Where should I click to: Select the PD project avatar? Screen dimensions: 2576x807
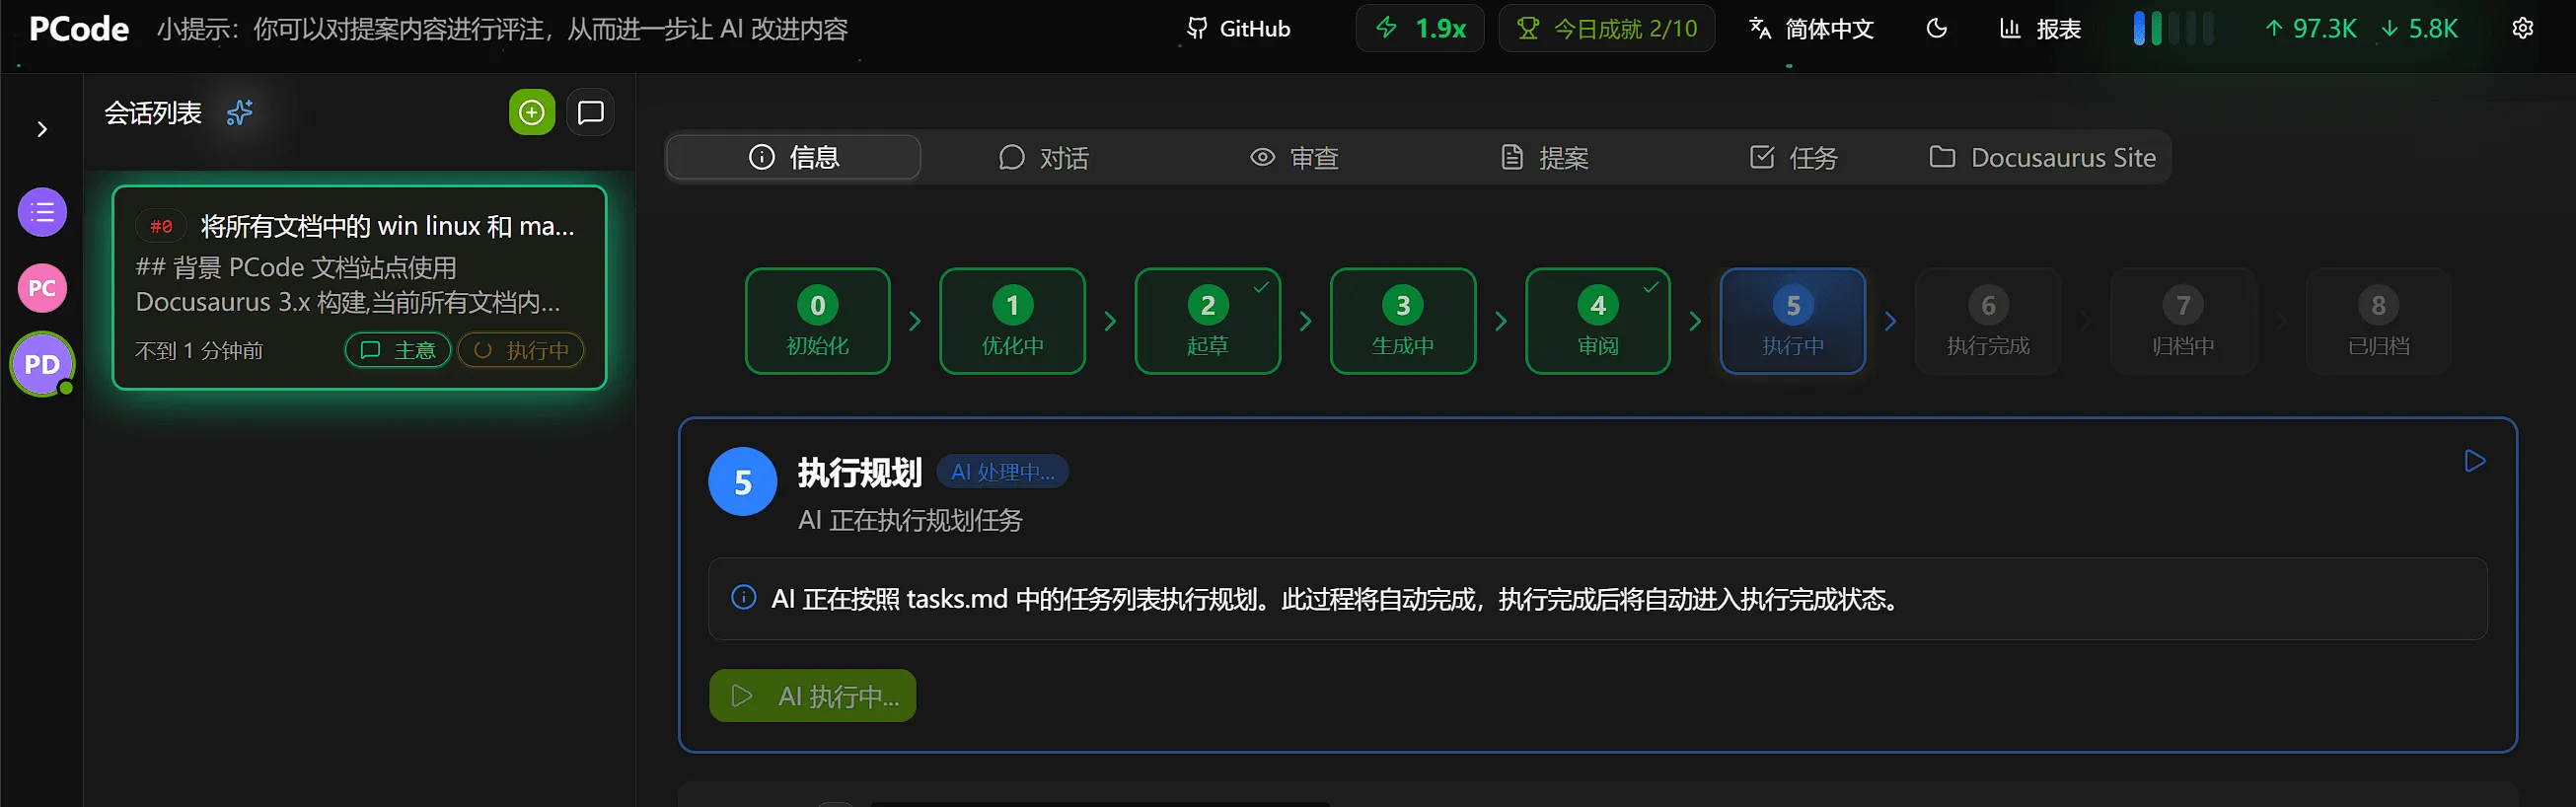pos(42,364)
